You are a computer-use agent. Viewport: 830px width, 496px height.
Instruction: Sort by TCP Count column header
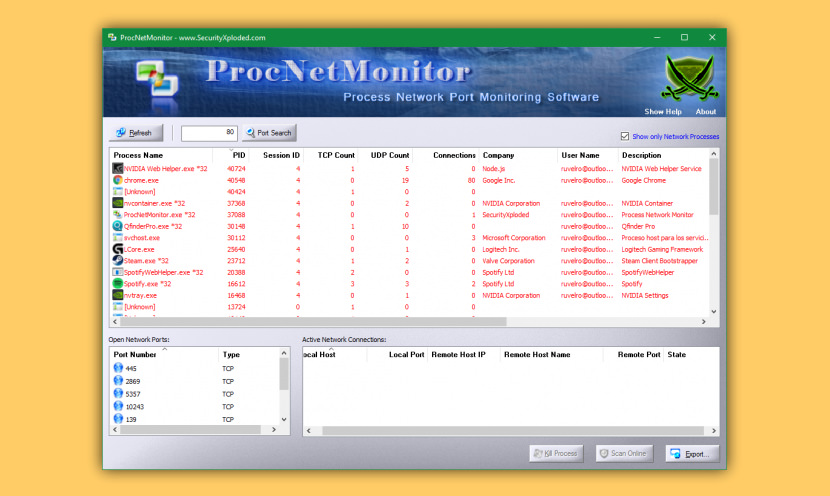click(x=331, y=155)
